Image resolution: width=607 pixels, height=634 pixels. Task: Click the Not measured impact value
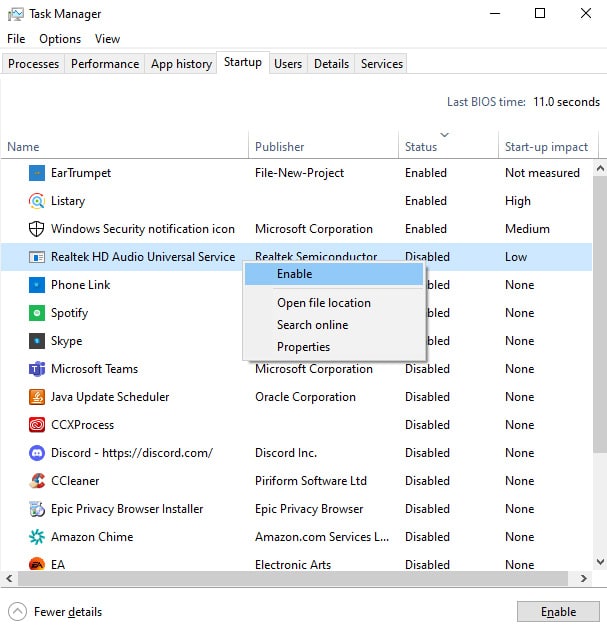[x=542, y=173]
